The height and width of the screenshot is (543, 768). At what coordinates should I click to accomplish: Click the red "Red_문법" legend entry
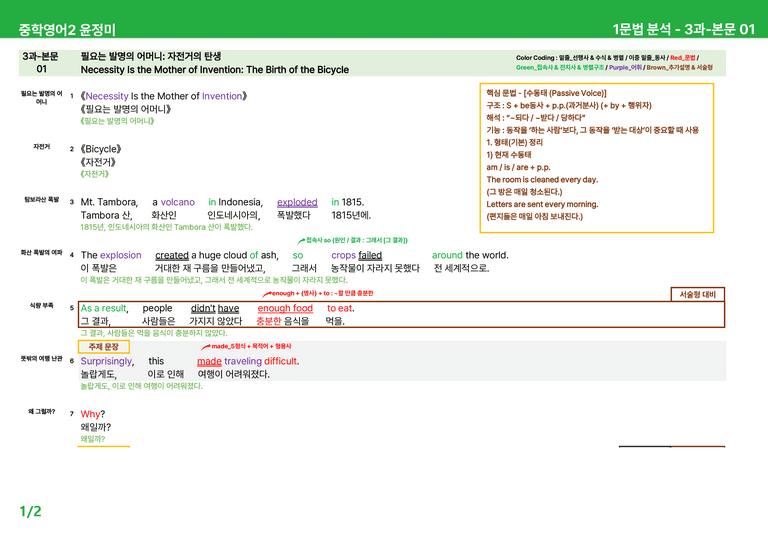682,58
